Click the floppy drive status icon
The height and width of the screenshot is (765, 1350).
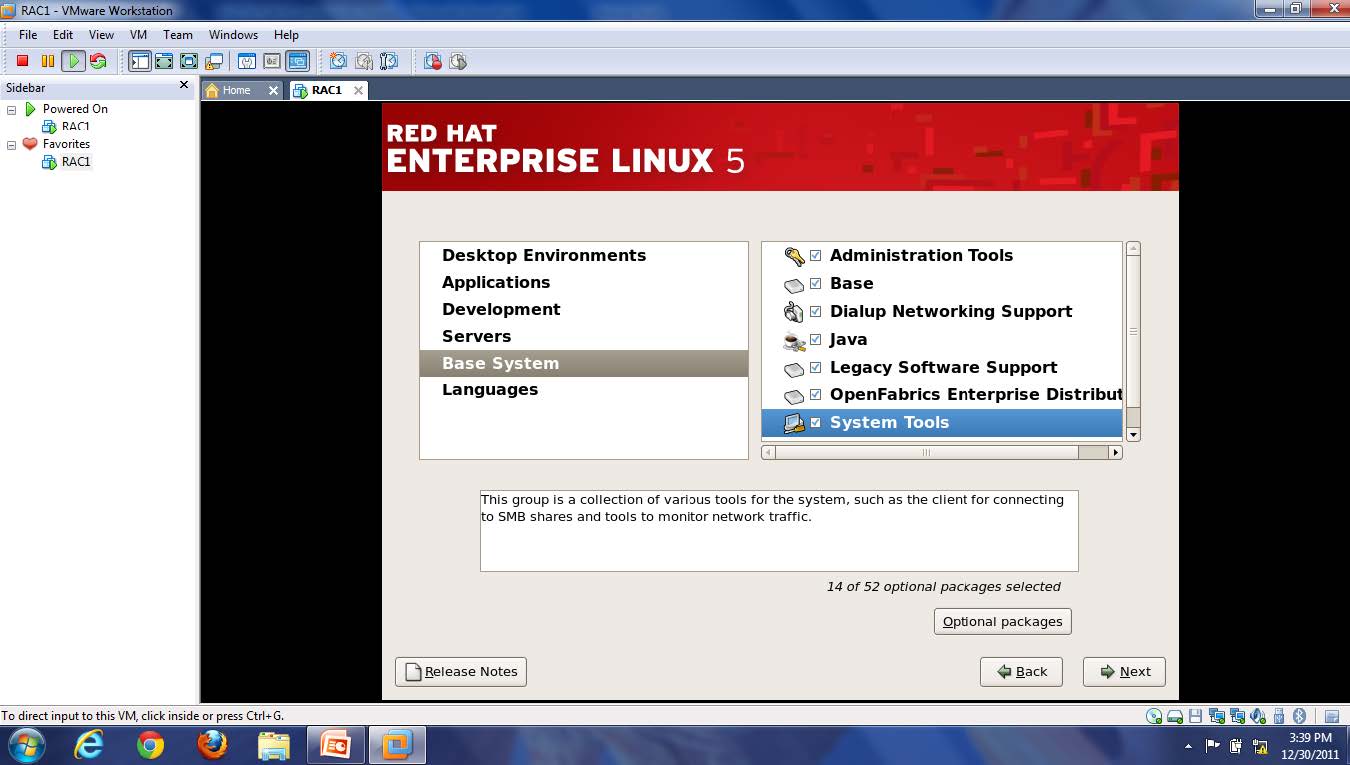[x=1196, y=716]
